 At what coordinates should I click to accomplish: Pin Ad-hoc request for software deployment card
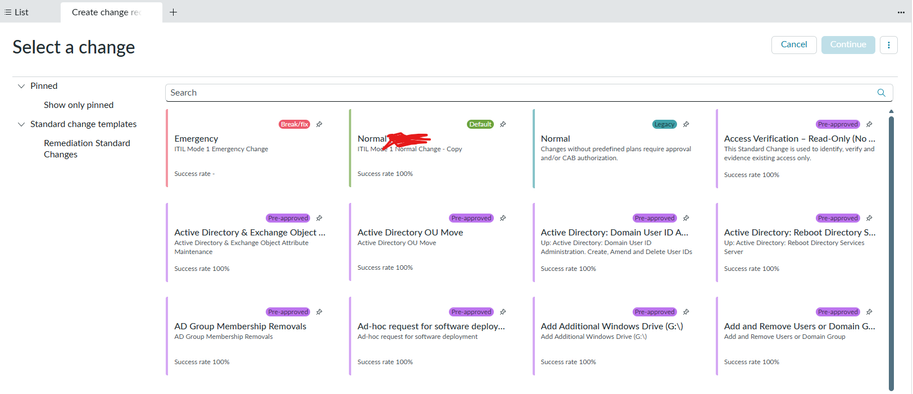[x=503, y=312]
